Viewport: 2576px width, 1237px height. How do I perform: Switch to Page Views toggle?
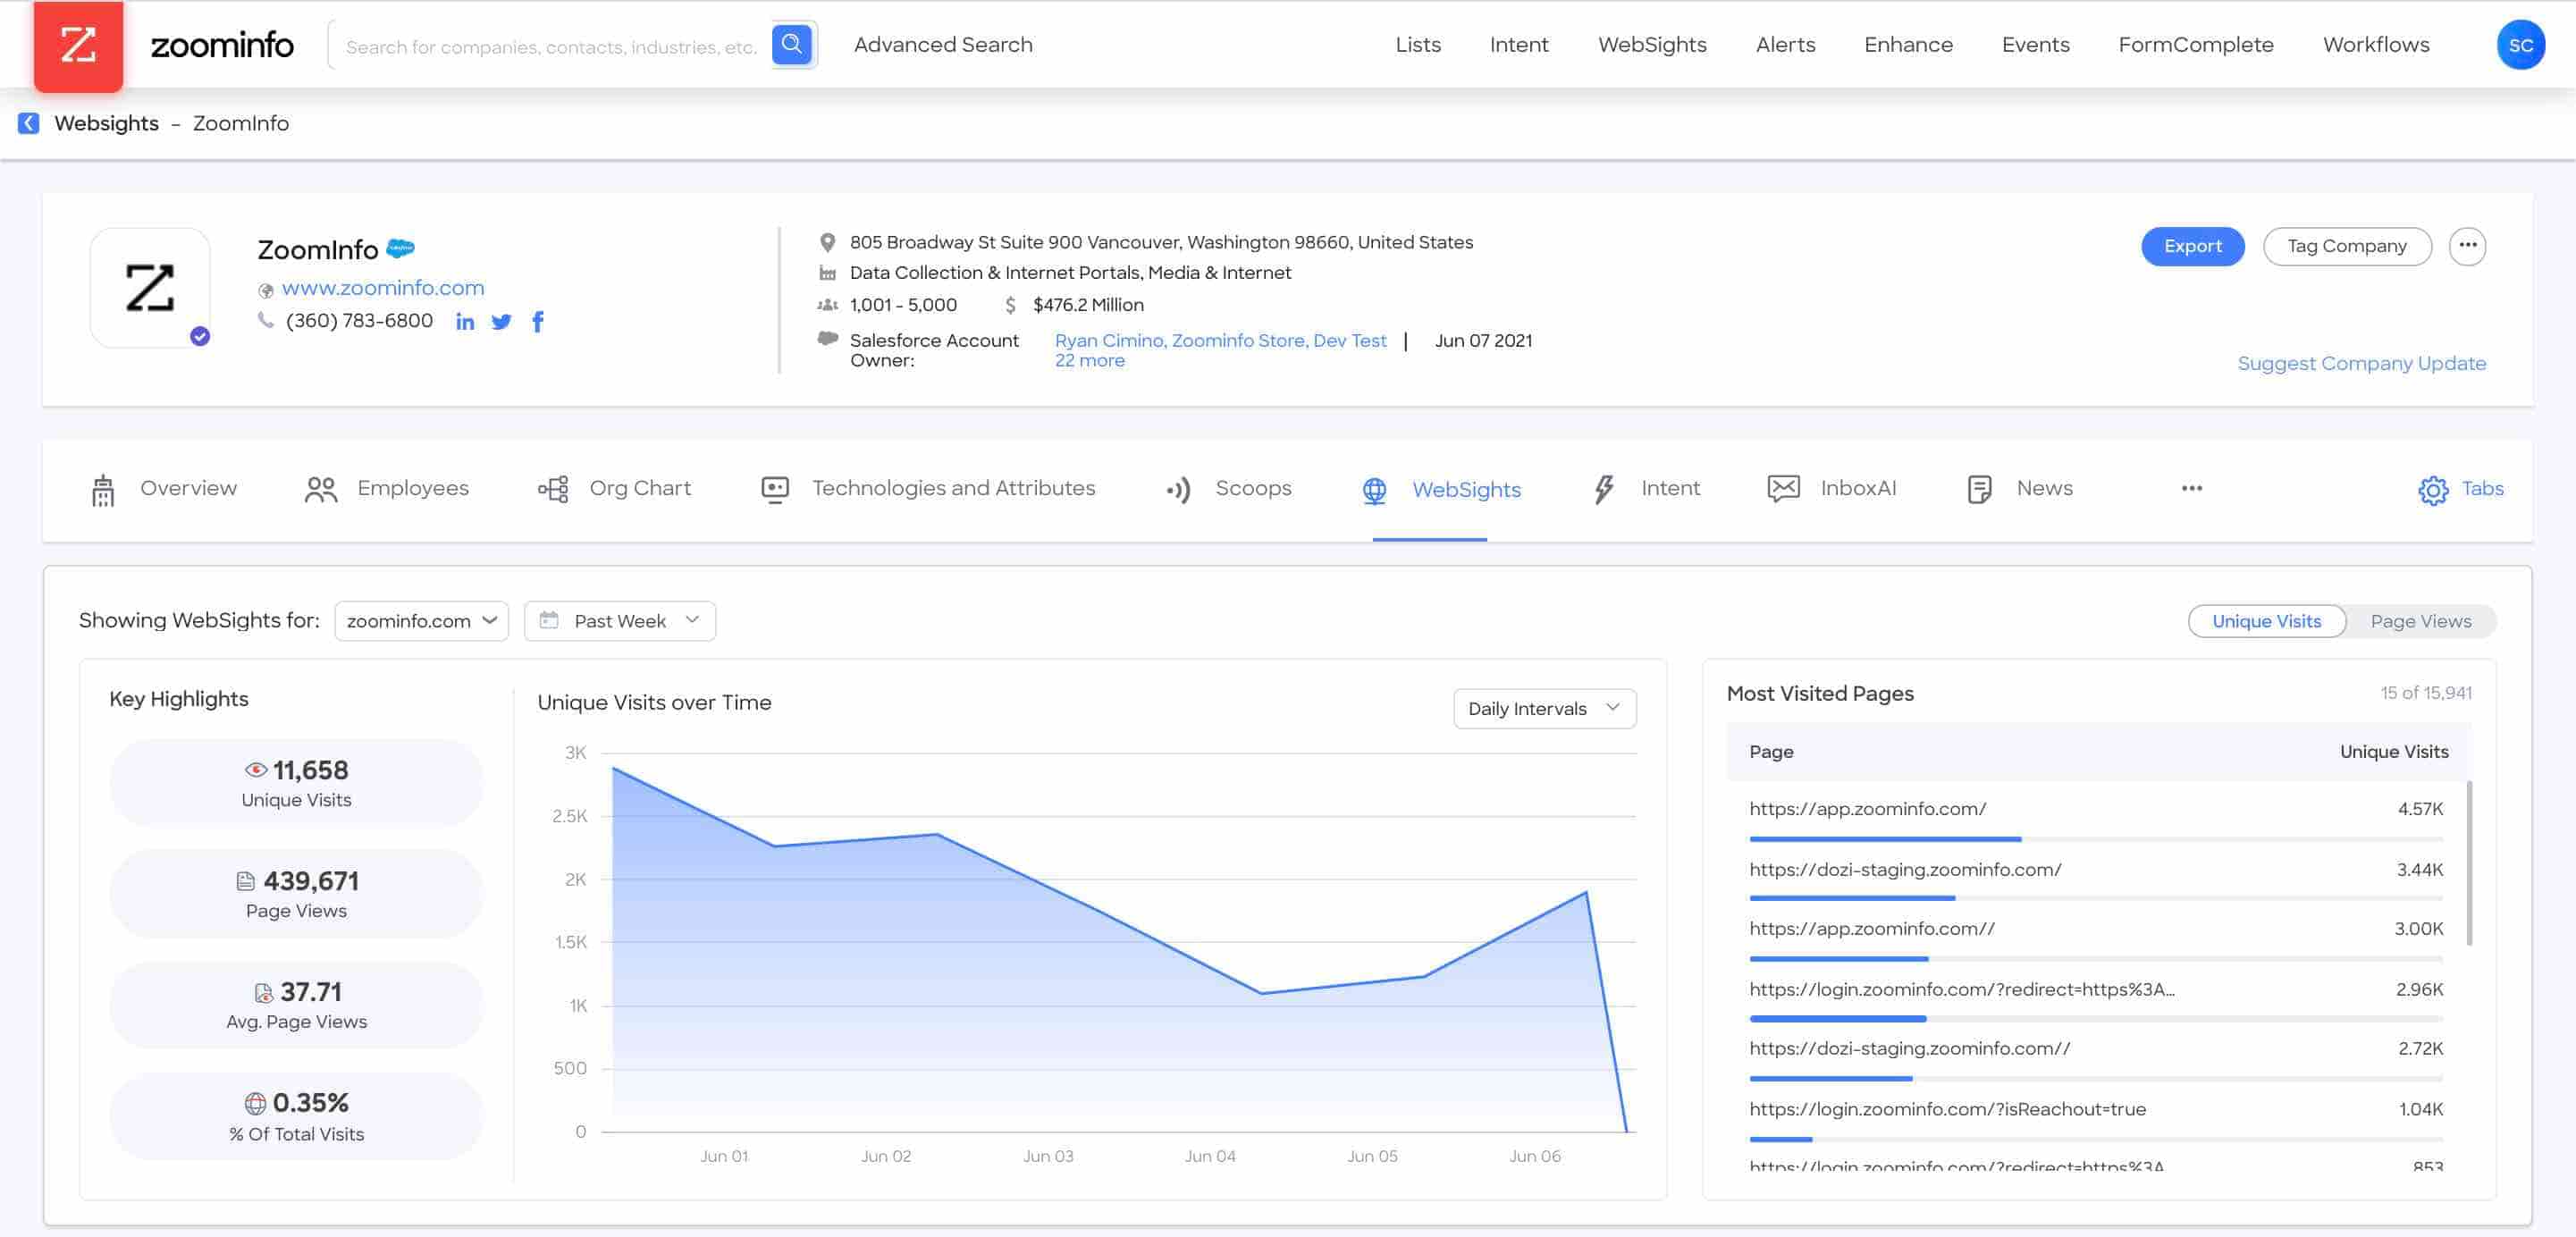click(x=2420, y=621)
